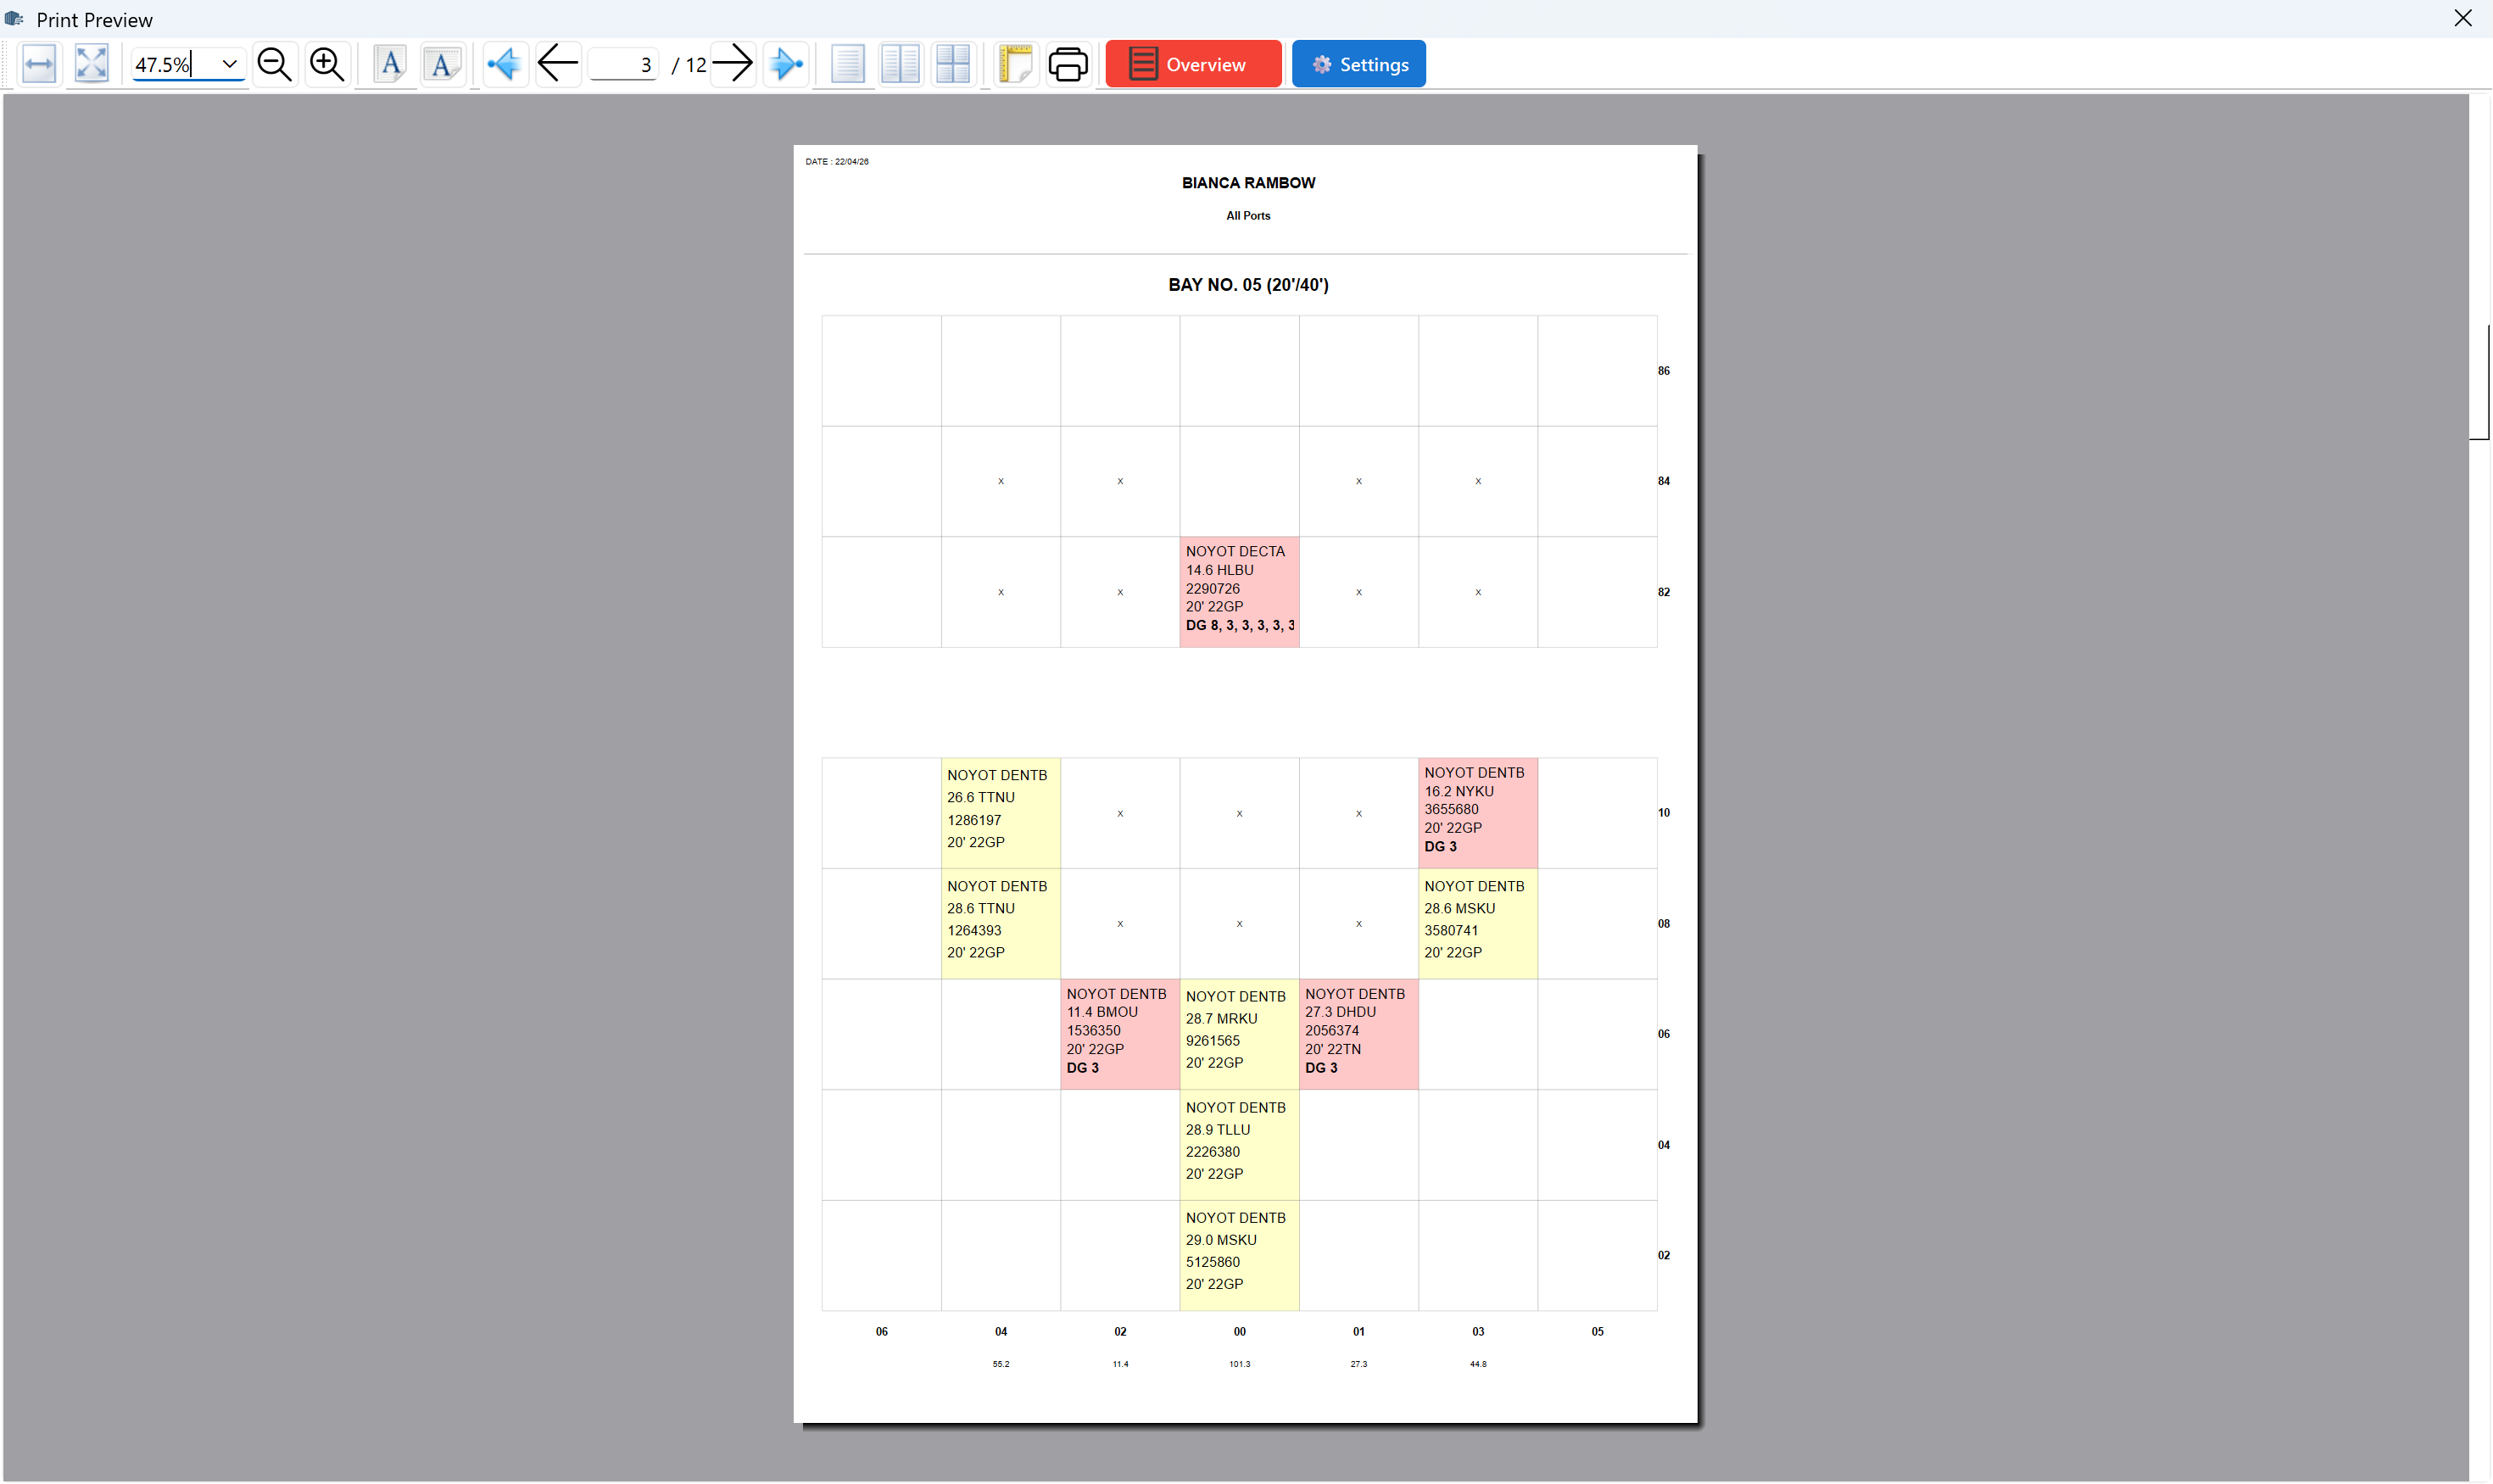Select the DHDU 2056374 container cell

(1358, 1034)
